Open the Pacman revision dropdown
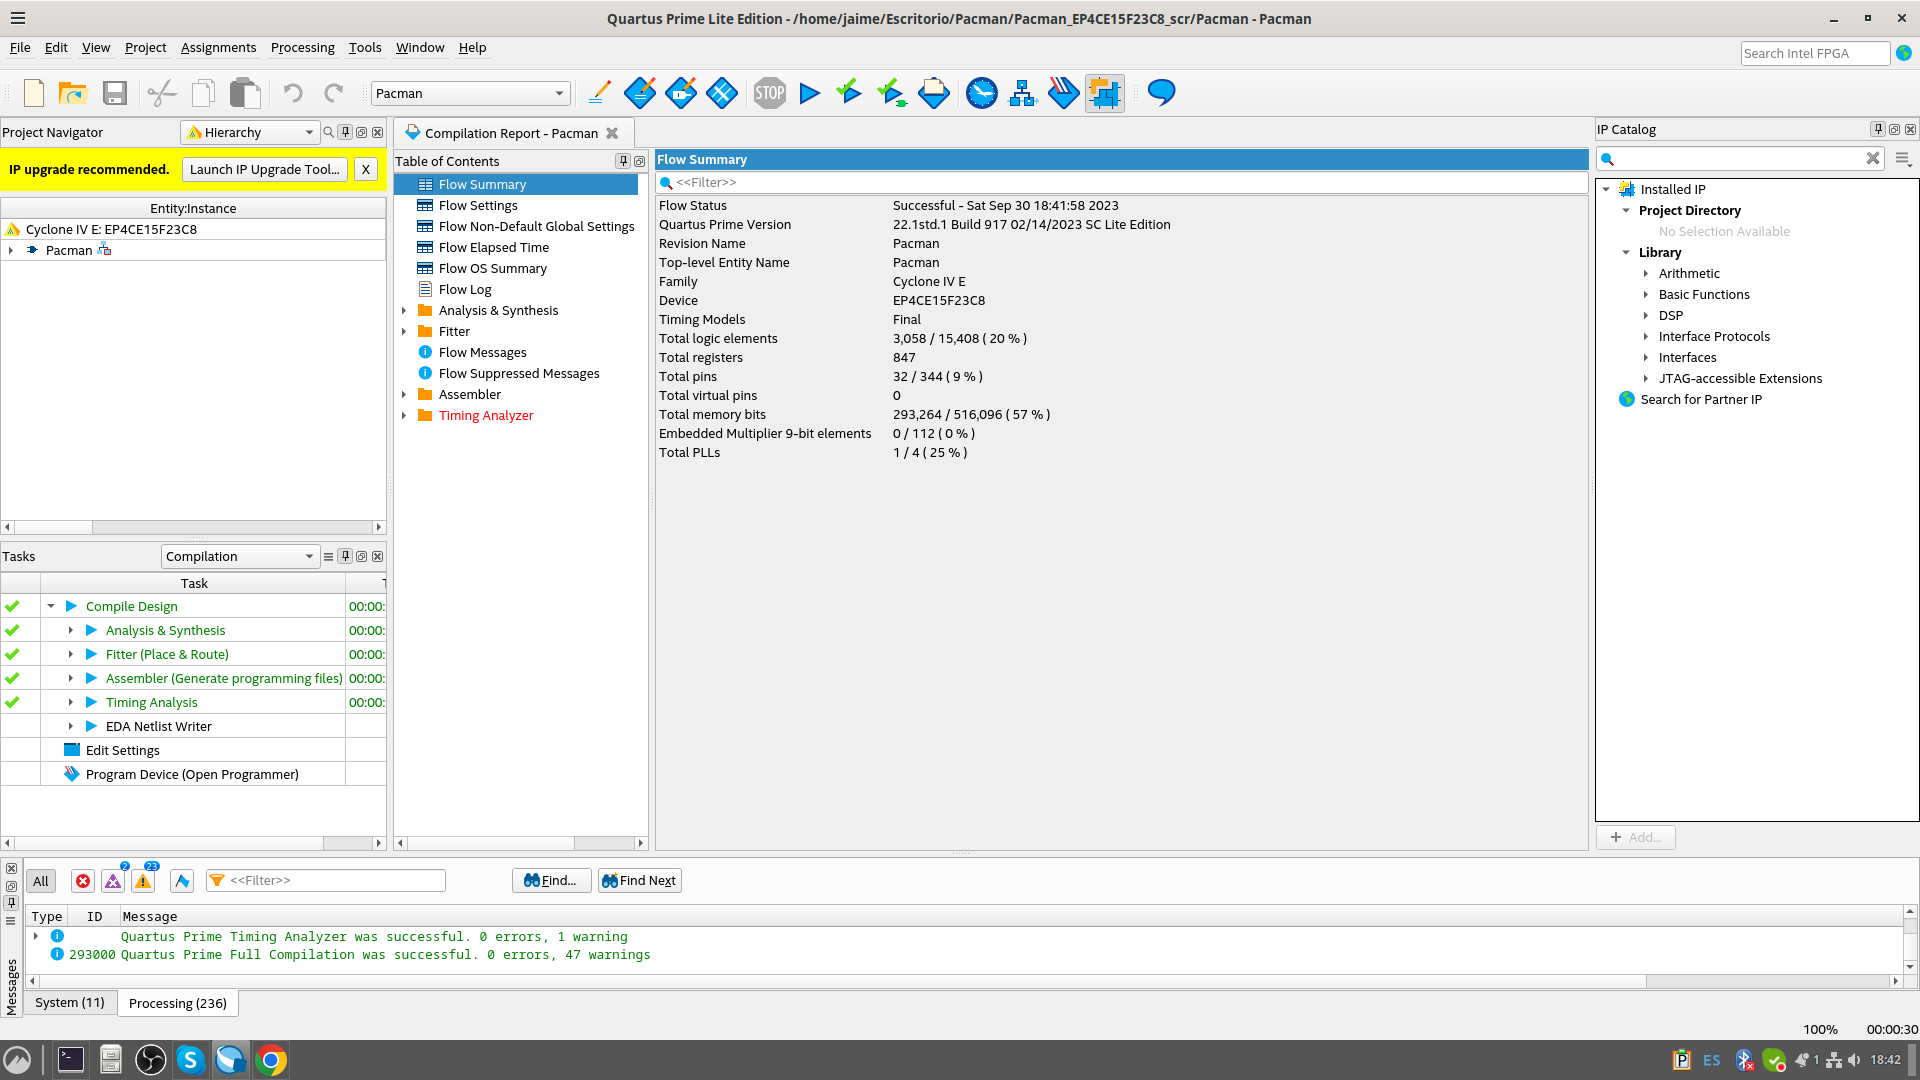Image resolution: width=1920 pixels, height=1080 pixels. [470, 93]
